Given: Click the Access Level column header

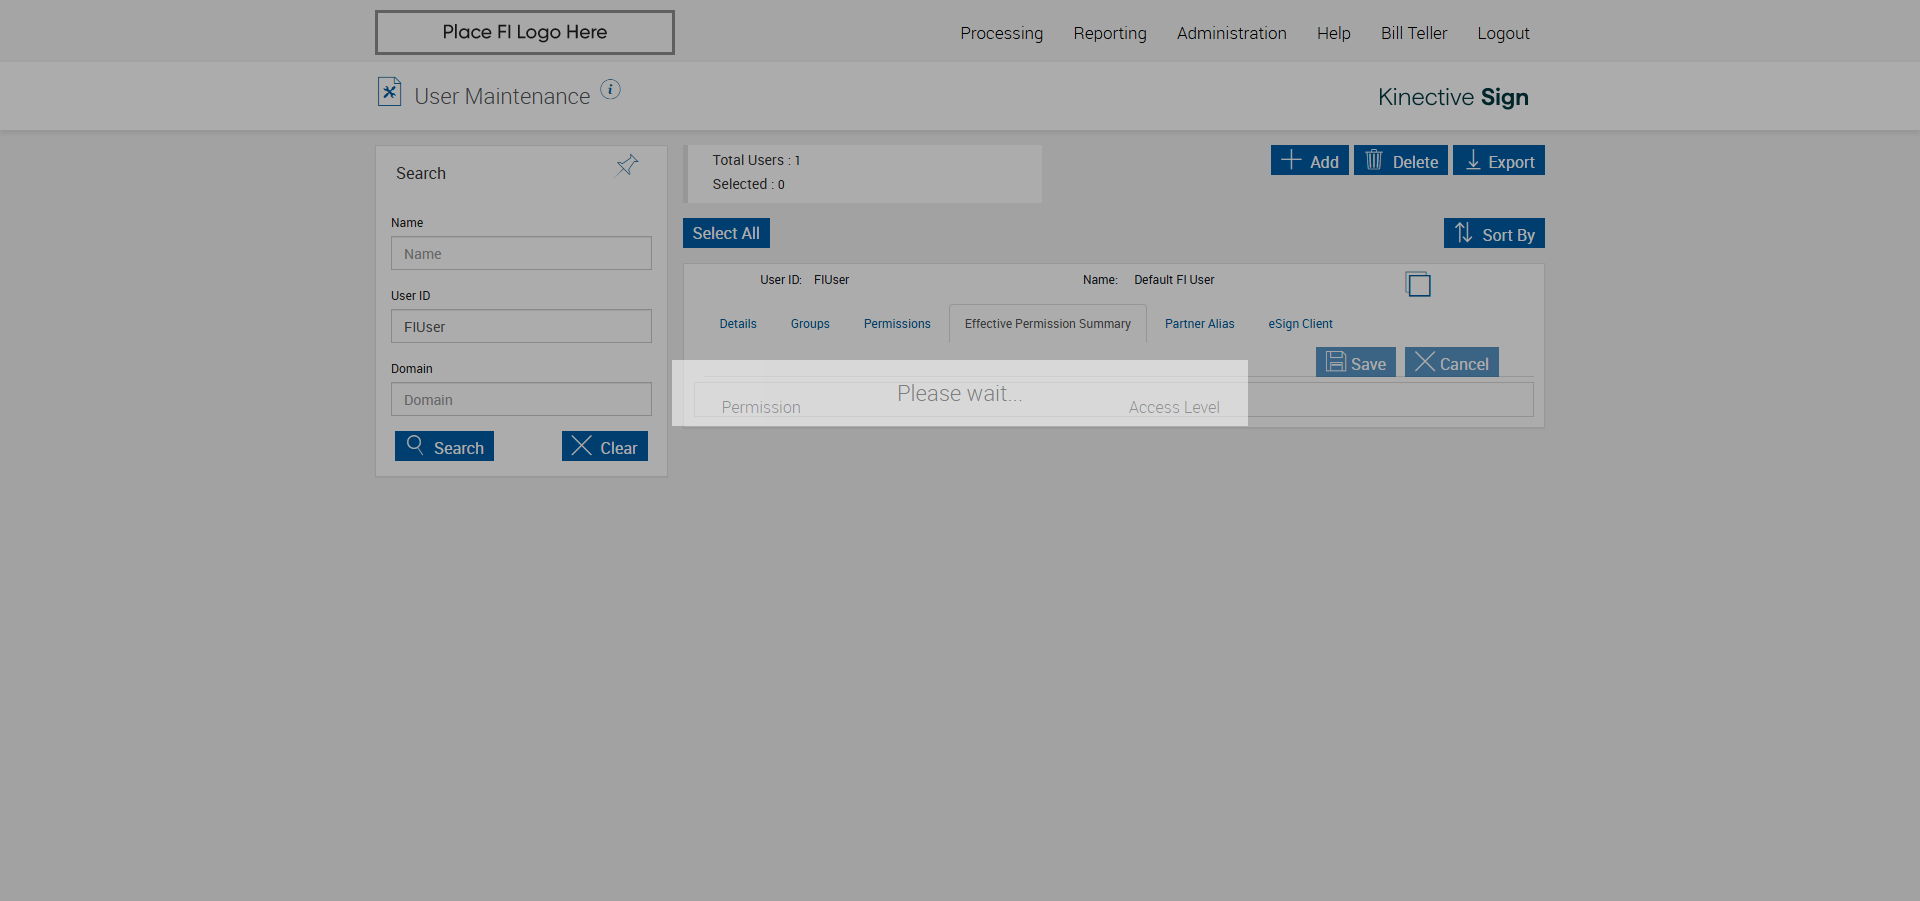Looking at the screenshot, I should point(1174,407).
